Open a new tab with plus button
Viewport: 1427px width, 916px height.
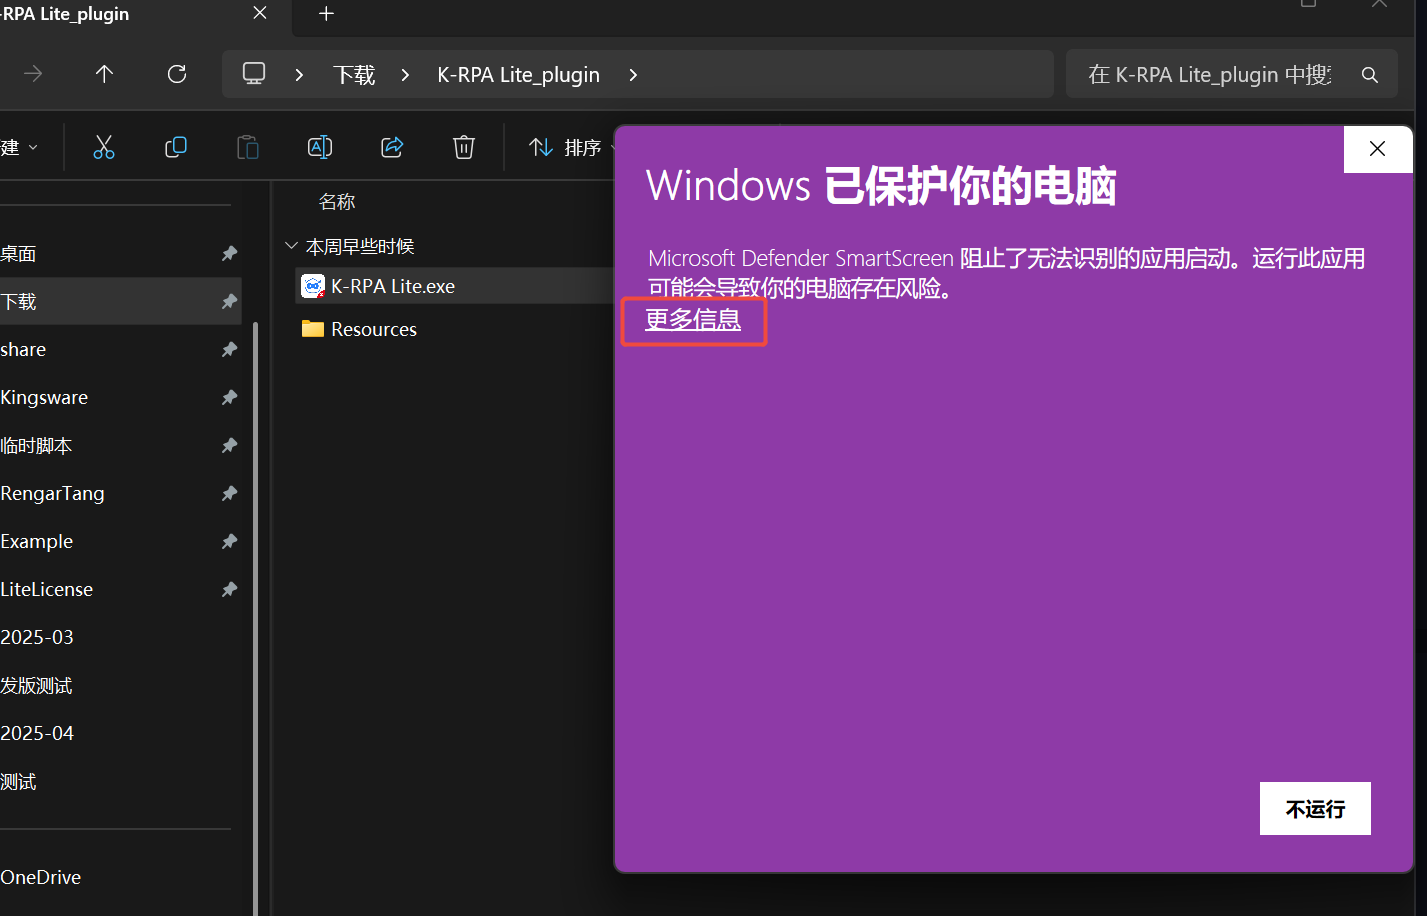tap(326, 14)
